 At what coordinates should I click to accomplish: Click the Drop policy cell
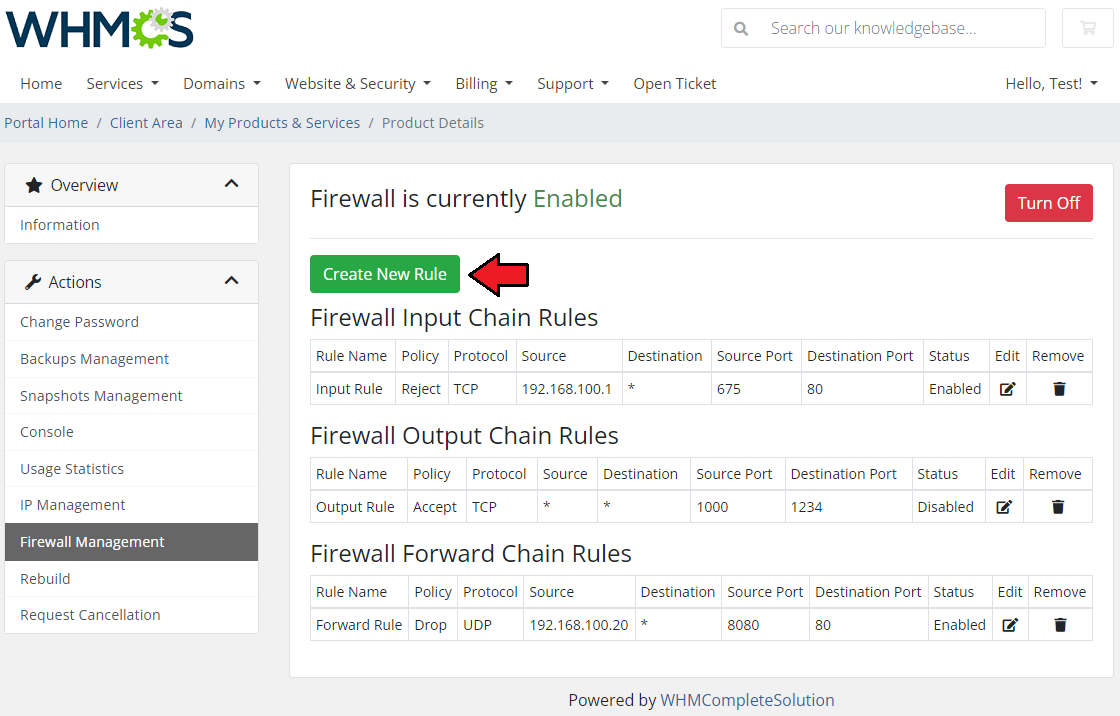(x=433, y=625)
